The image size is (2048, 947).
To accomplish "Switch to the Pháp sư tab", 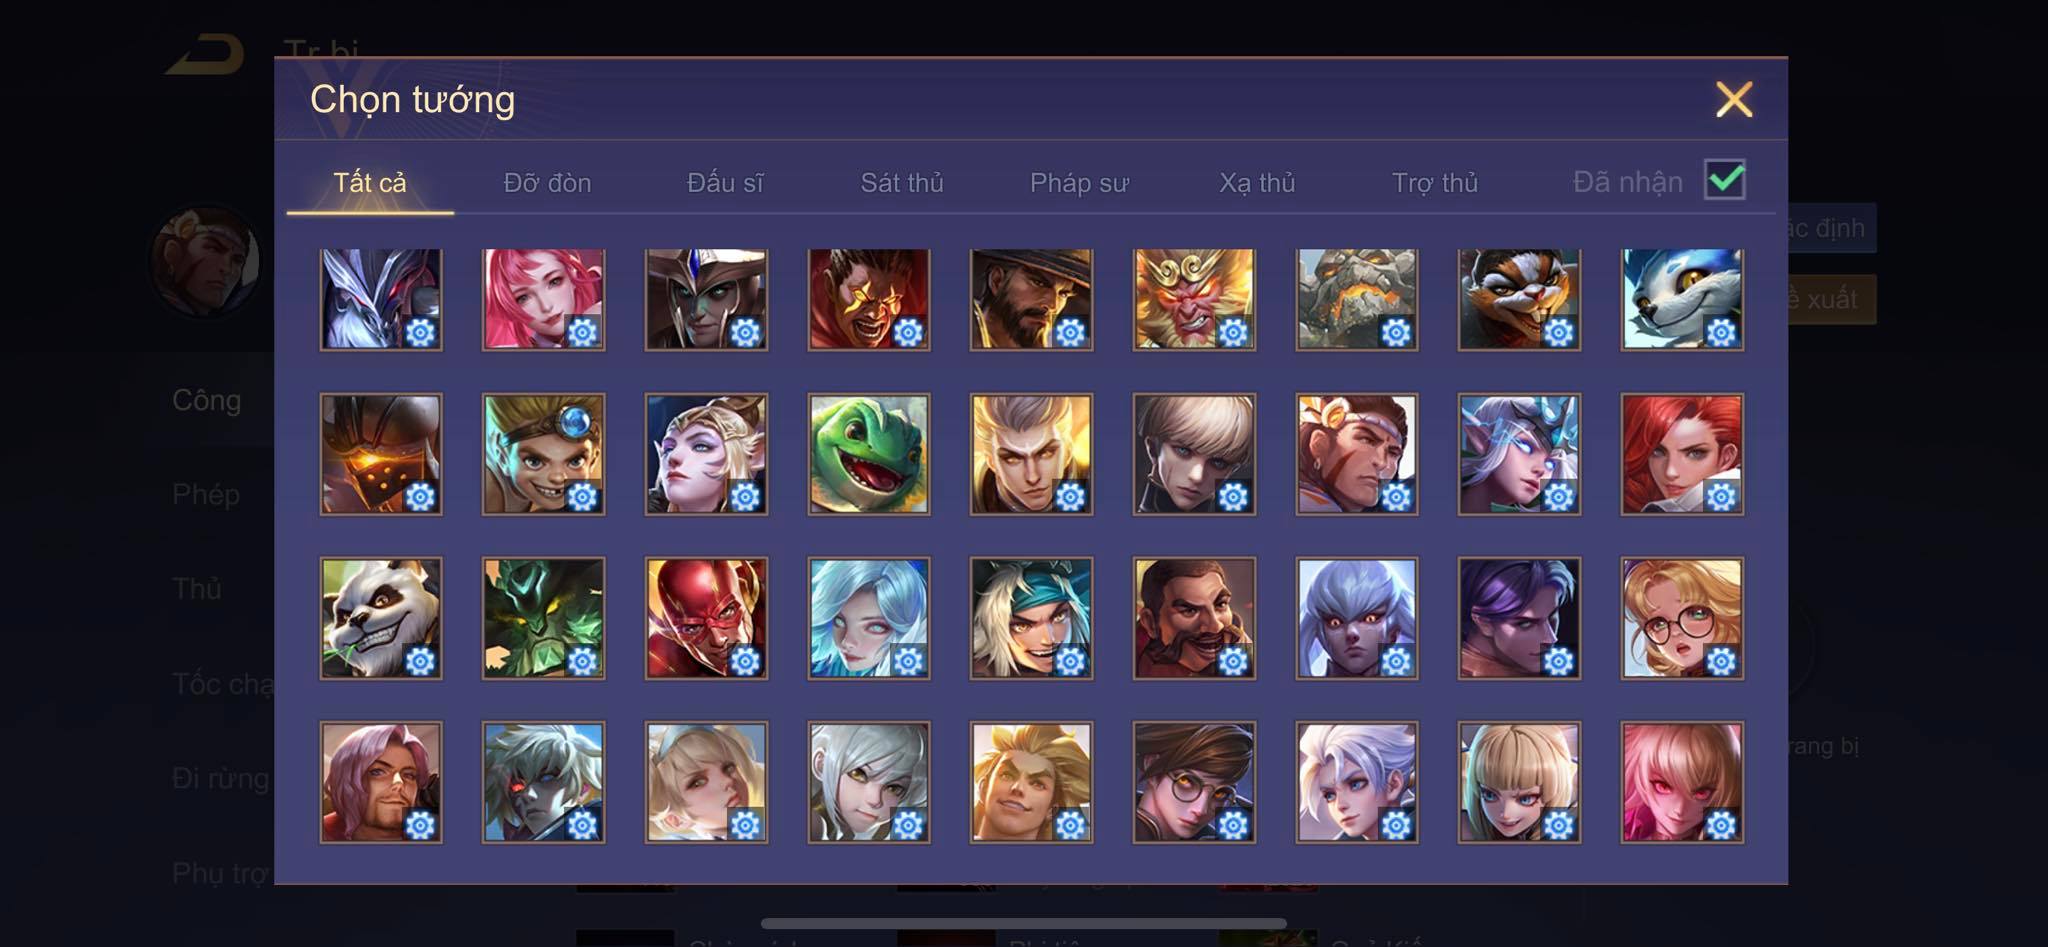I will tap(1079, 183).
